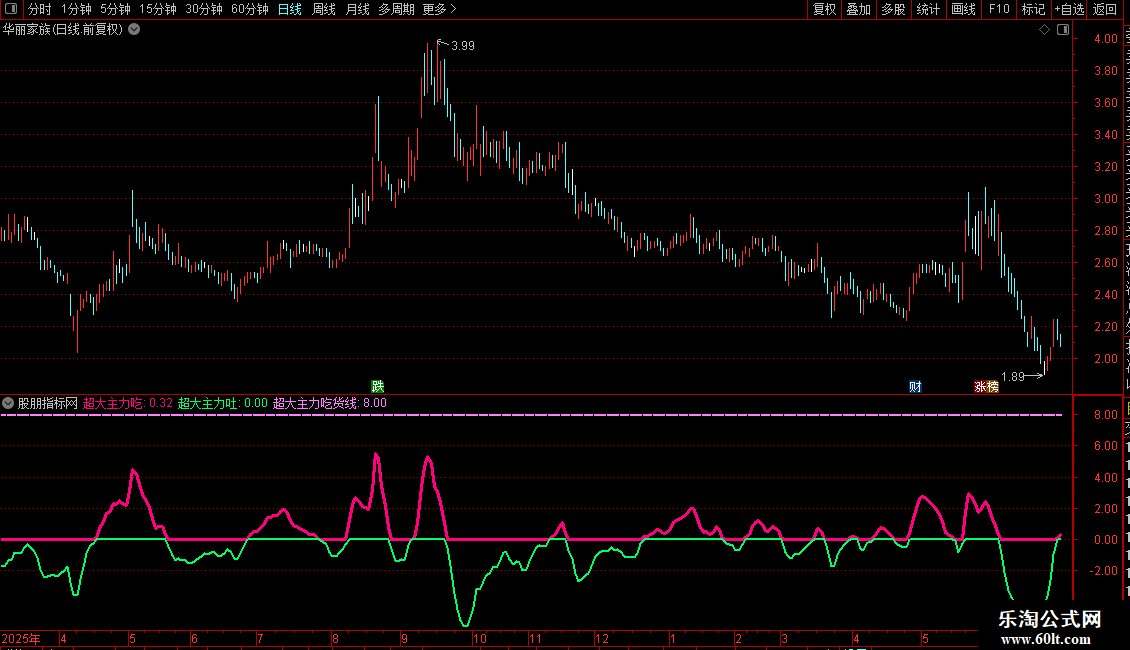The height and width of the screenshot is (650, 1130).
Task: Select the 5分钟 period
Action: [x=115, y=9]
